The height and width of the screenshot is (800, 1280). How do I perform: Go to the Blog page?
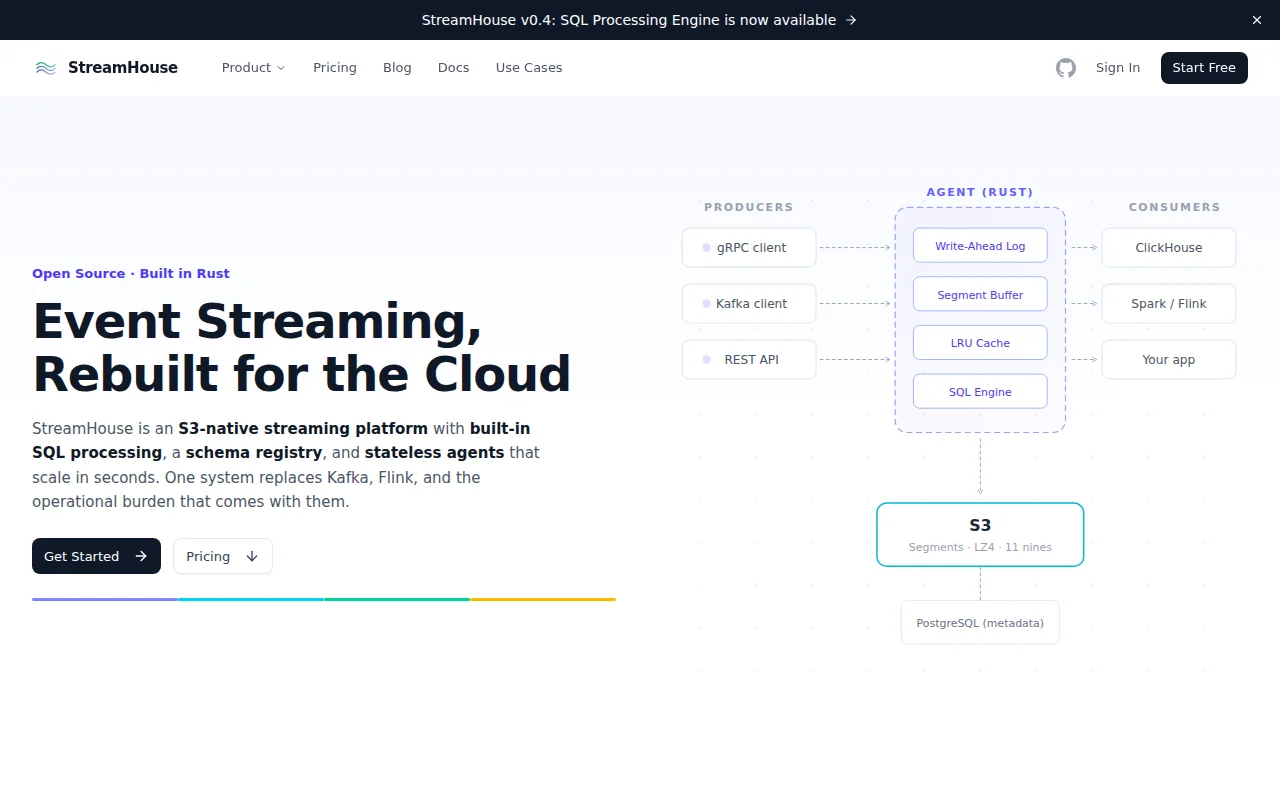pos(397,68)
